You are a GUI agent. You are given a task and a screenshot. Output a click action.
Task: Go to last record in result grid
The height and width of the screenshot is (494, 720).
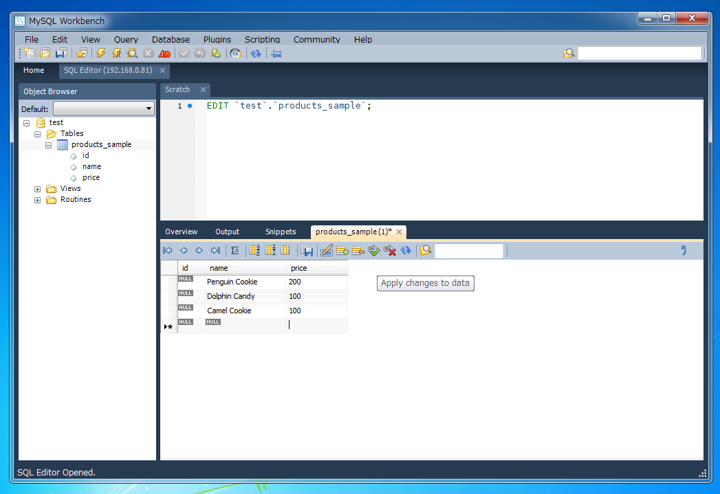pyautogui.click(x=215, y=250)
